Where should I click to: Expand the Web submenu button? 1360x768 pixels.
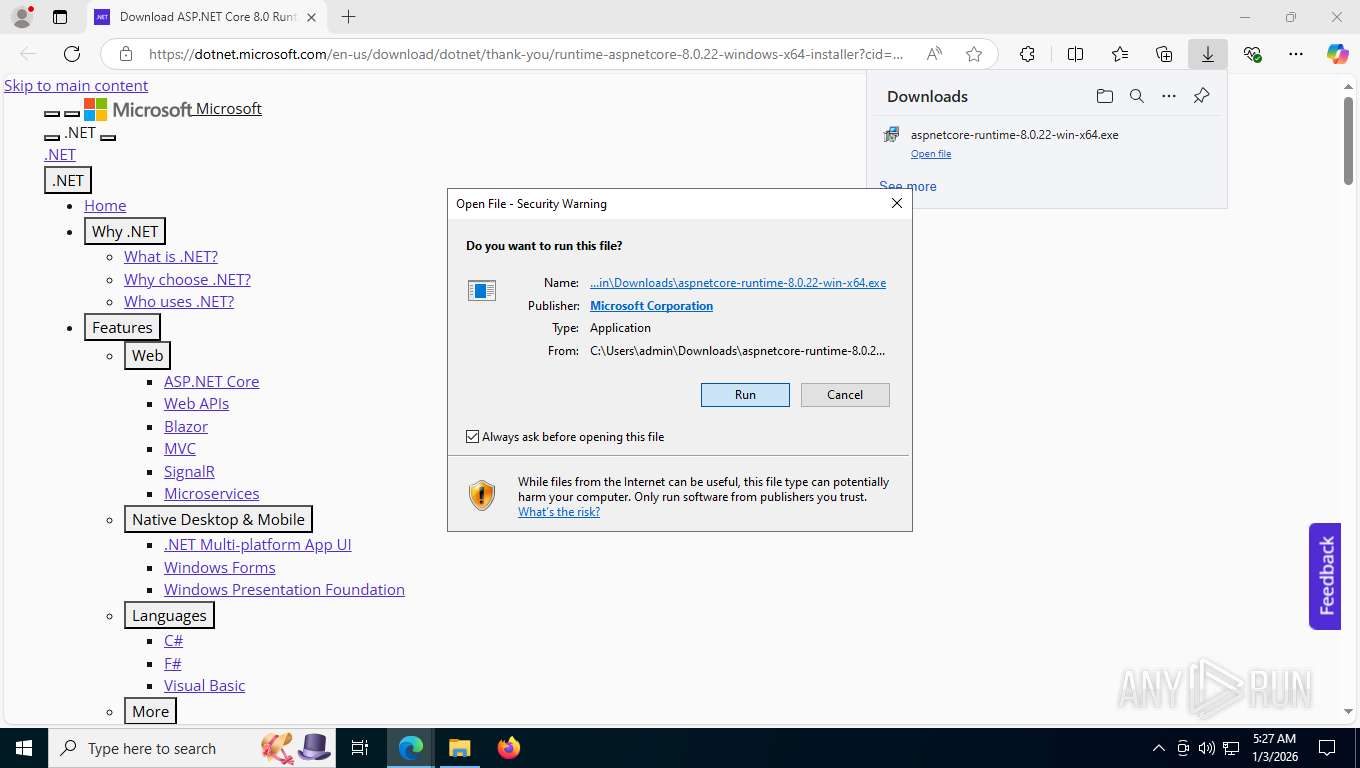click(147, 355)
